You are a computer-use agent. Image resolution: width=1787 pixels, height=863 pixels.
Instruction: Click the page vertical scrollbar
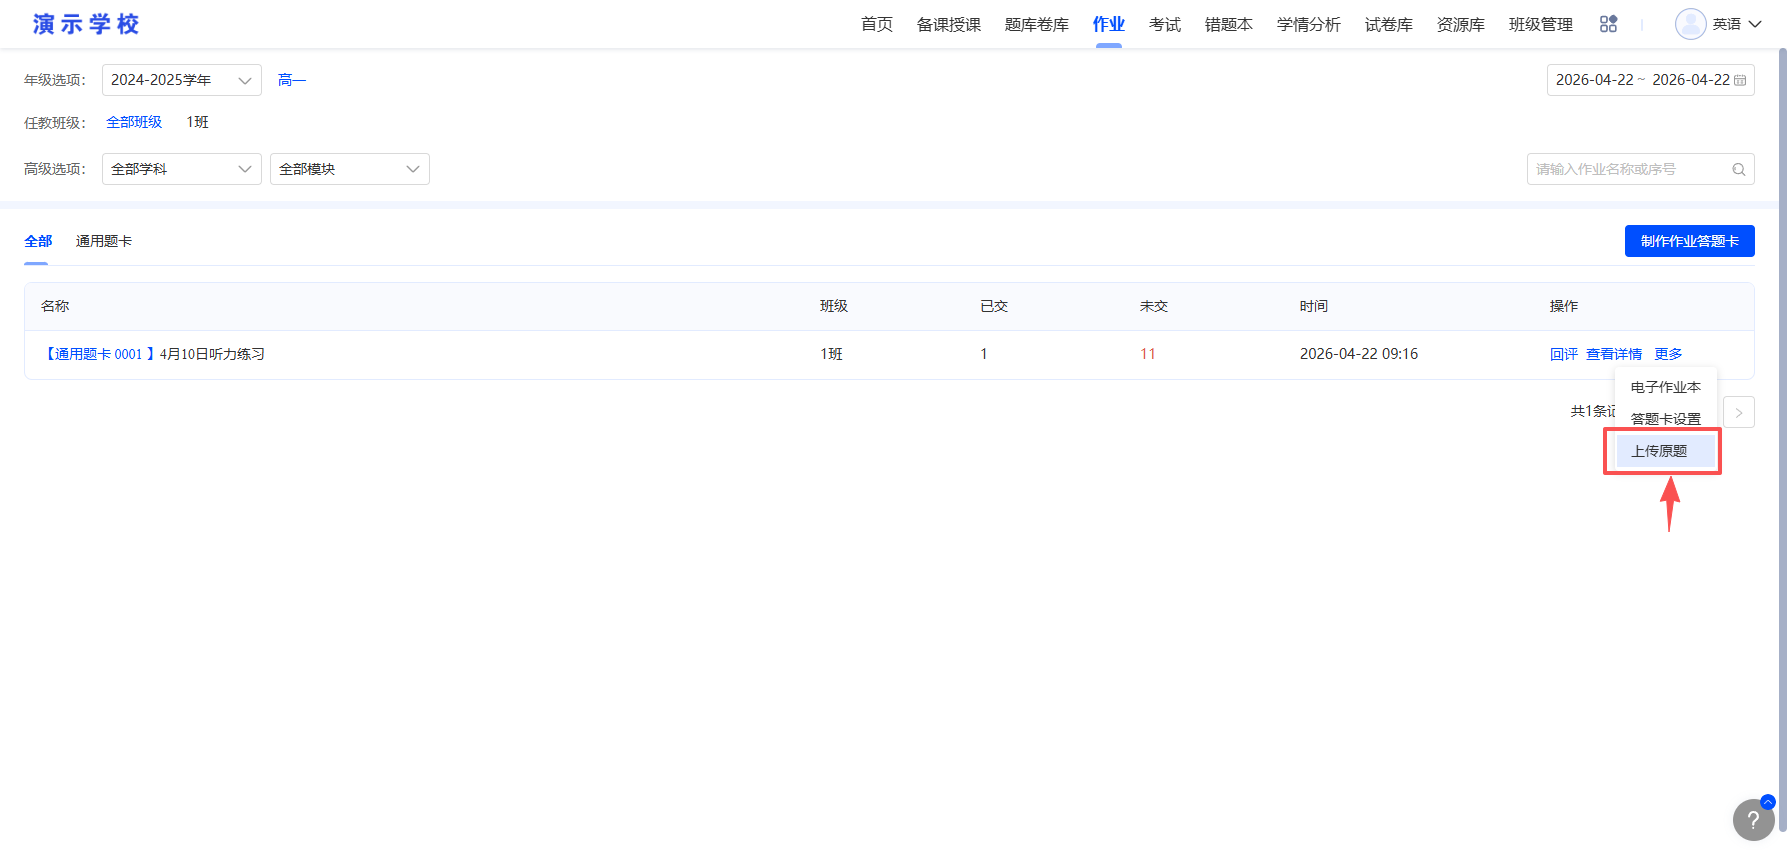coord(1781,440)
